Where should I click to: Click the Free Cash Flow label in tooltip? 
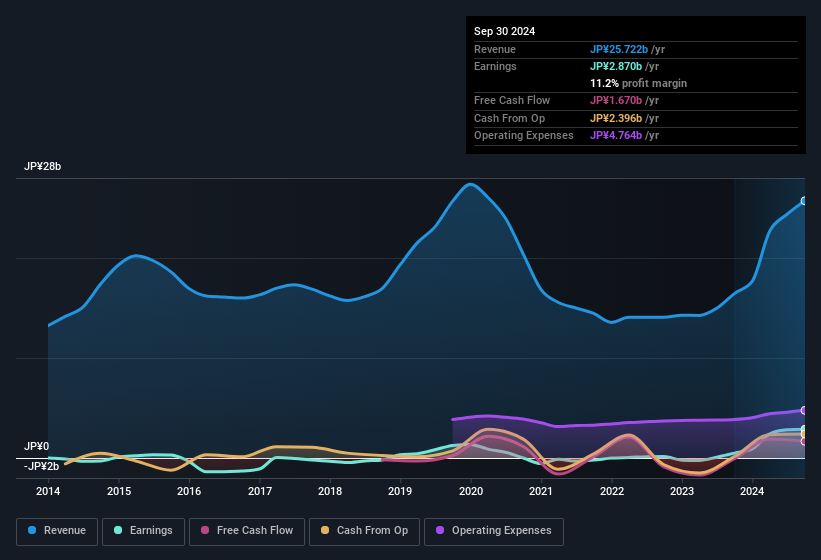512,100
